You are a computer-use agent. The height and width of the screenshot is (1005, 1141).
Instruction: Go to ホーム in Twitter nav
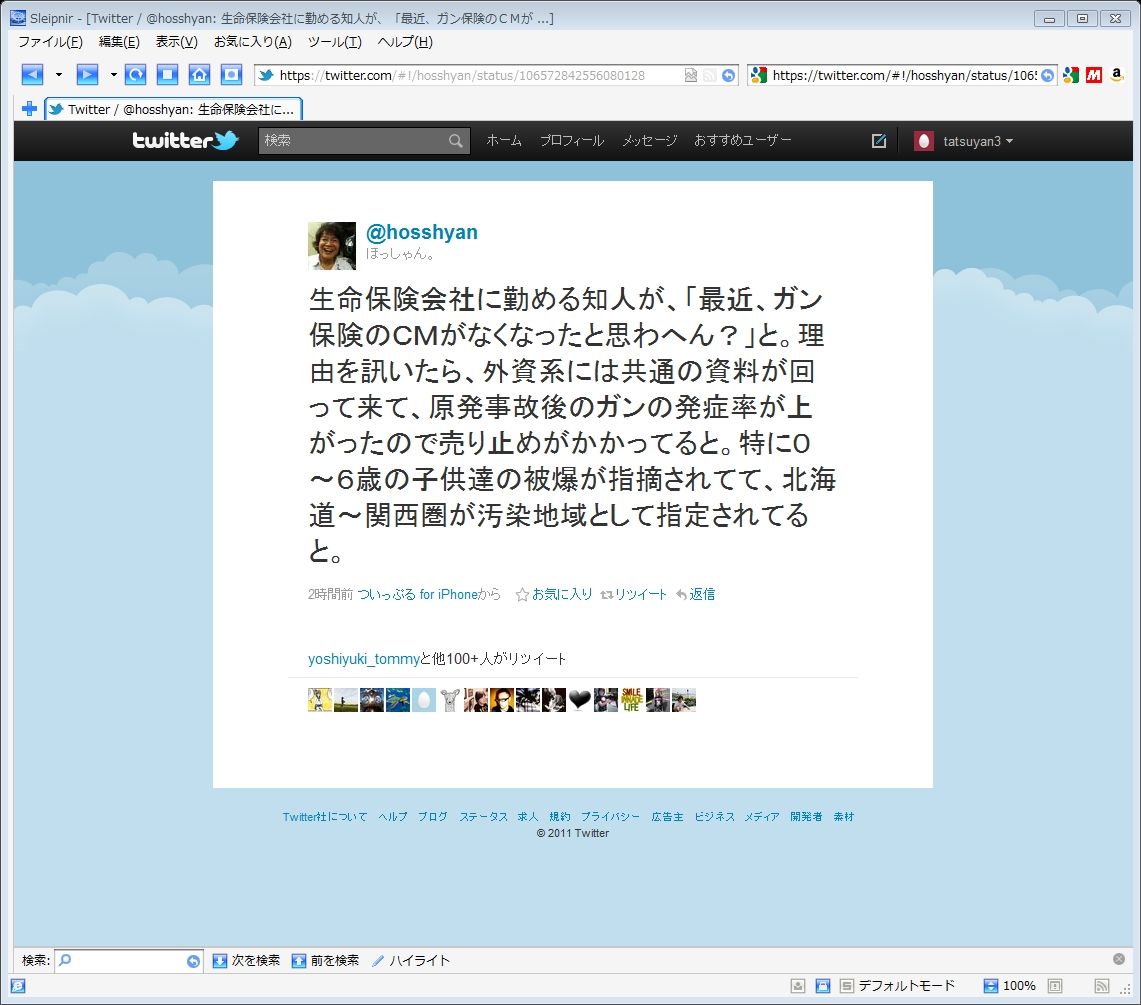504,140
